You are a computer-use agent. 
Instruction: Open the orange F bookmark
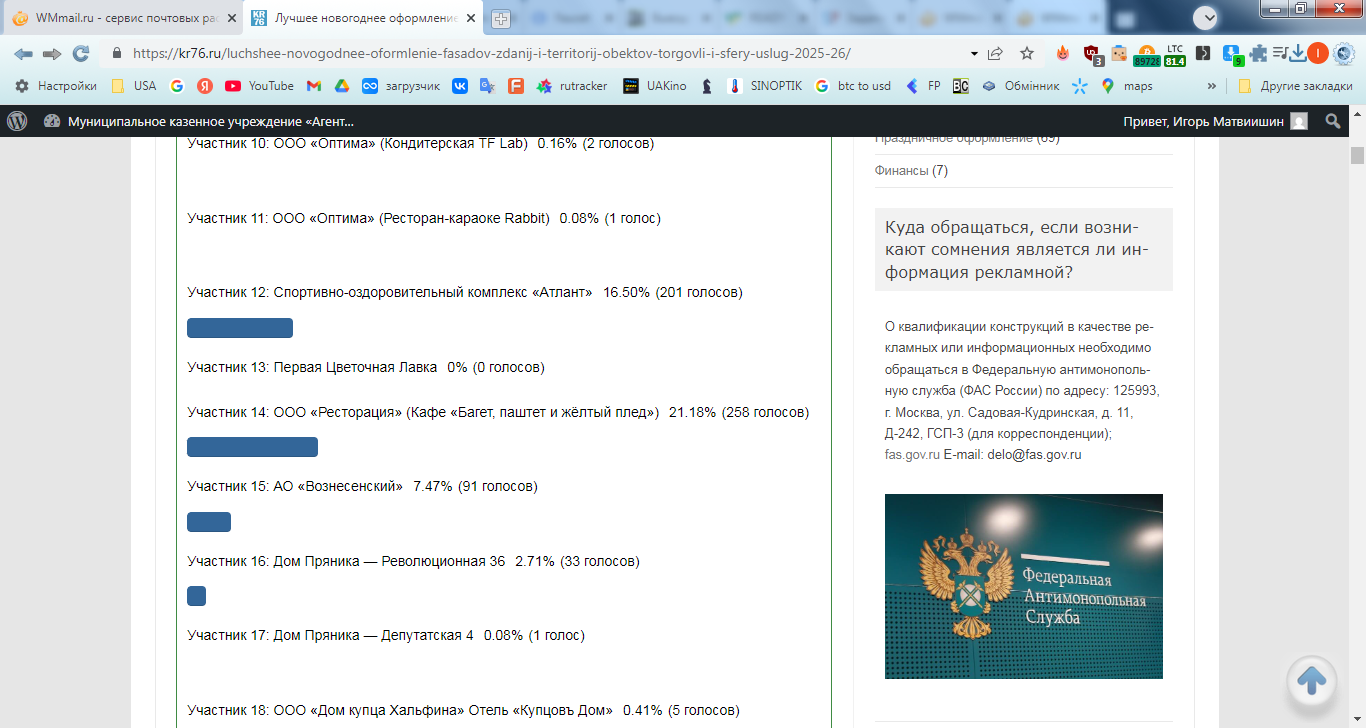point(516,86)
